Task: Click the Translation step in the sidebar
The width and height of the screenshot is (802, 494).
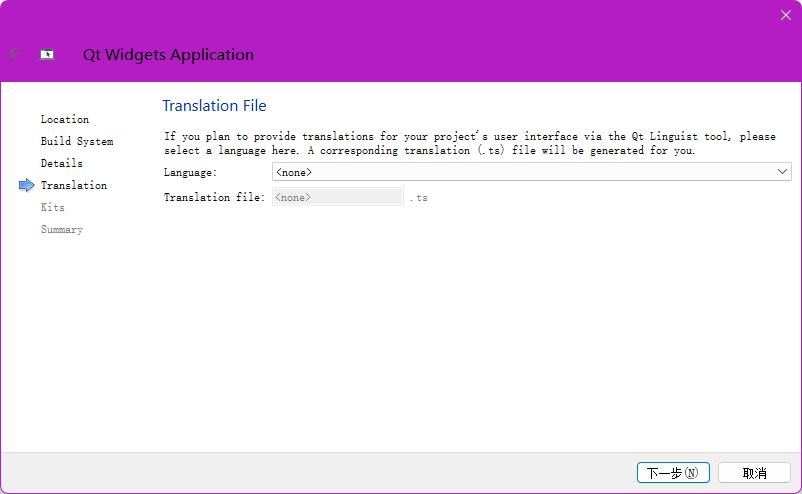Action: (x=73, y=185)
